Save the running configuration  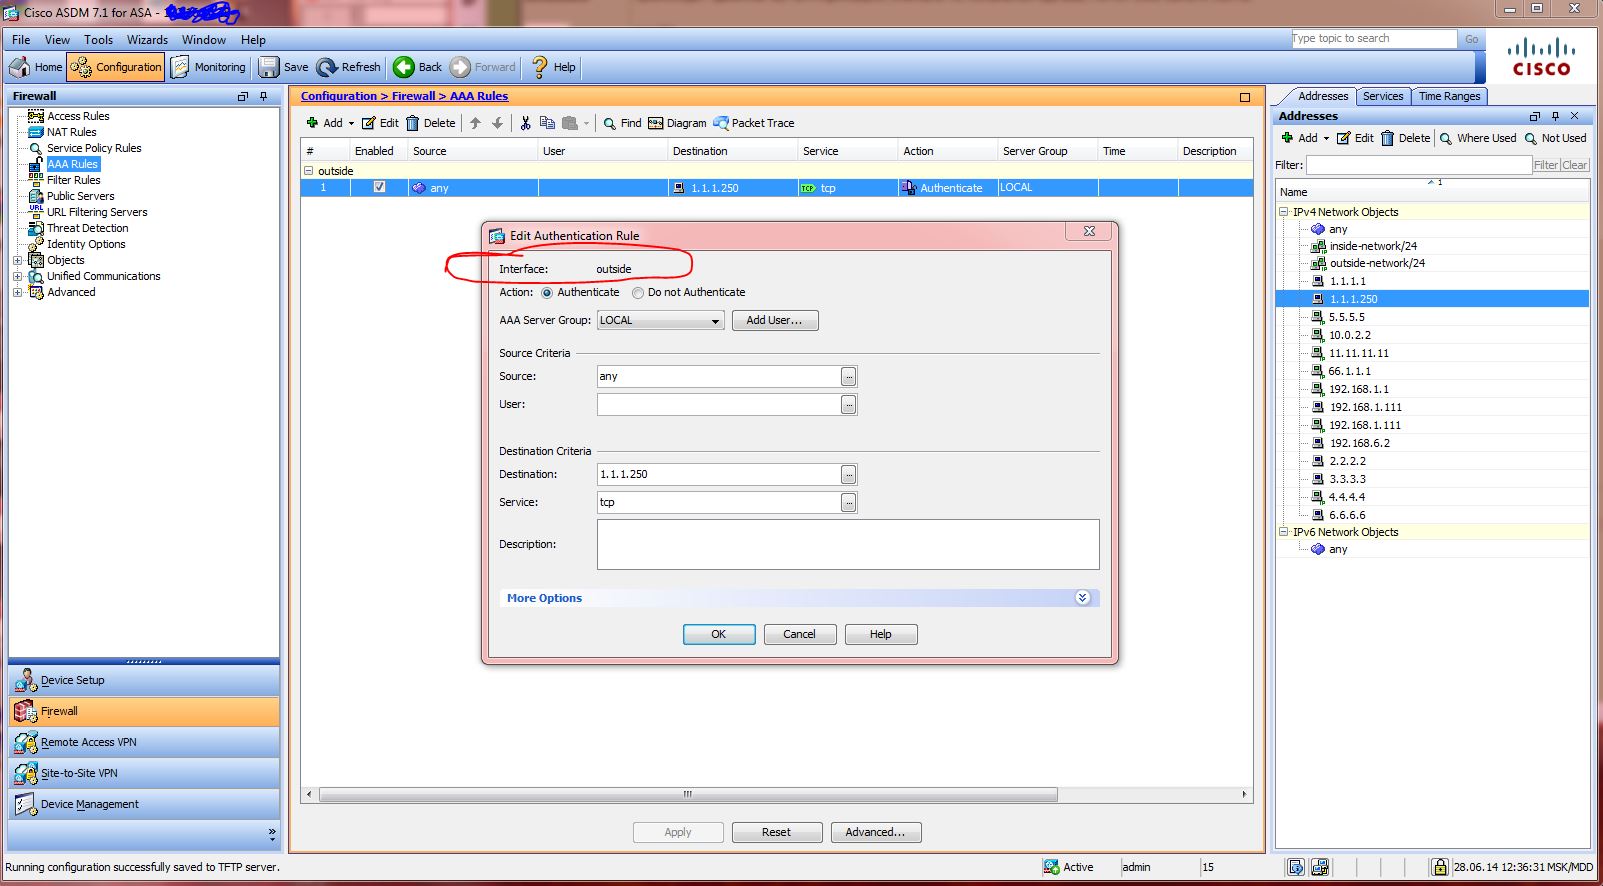pyautogui.click(x=284, y=67)
